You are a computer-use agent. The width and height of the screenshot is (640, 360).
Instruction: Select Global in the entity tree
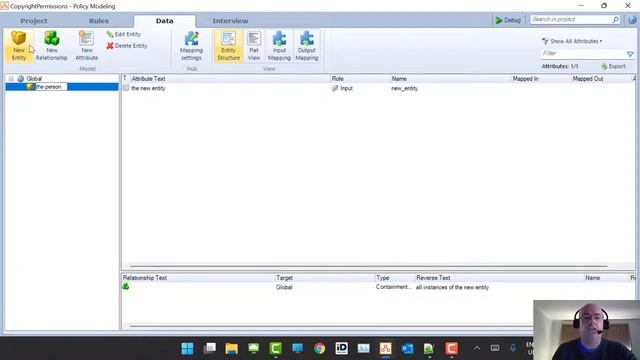(34, 78)
